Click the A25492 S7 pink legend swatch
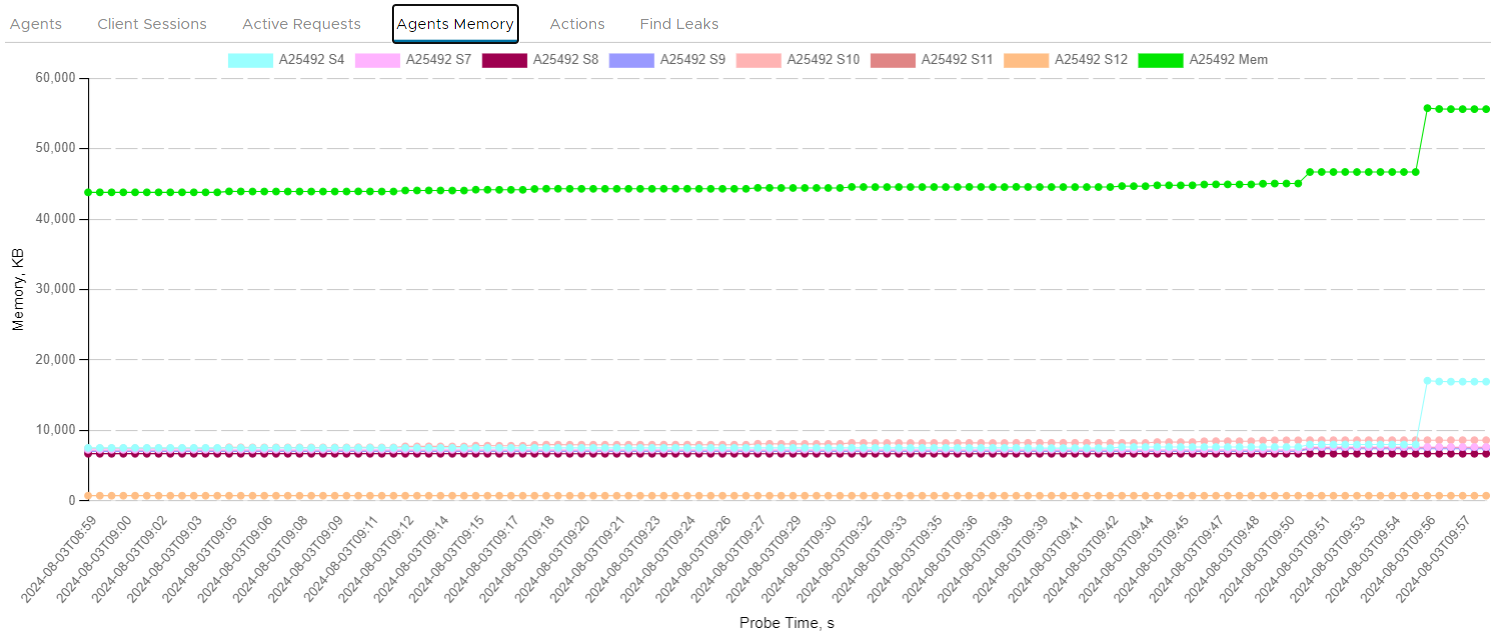1500x636 pixels. 377,60
